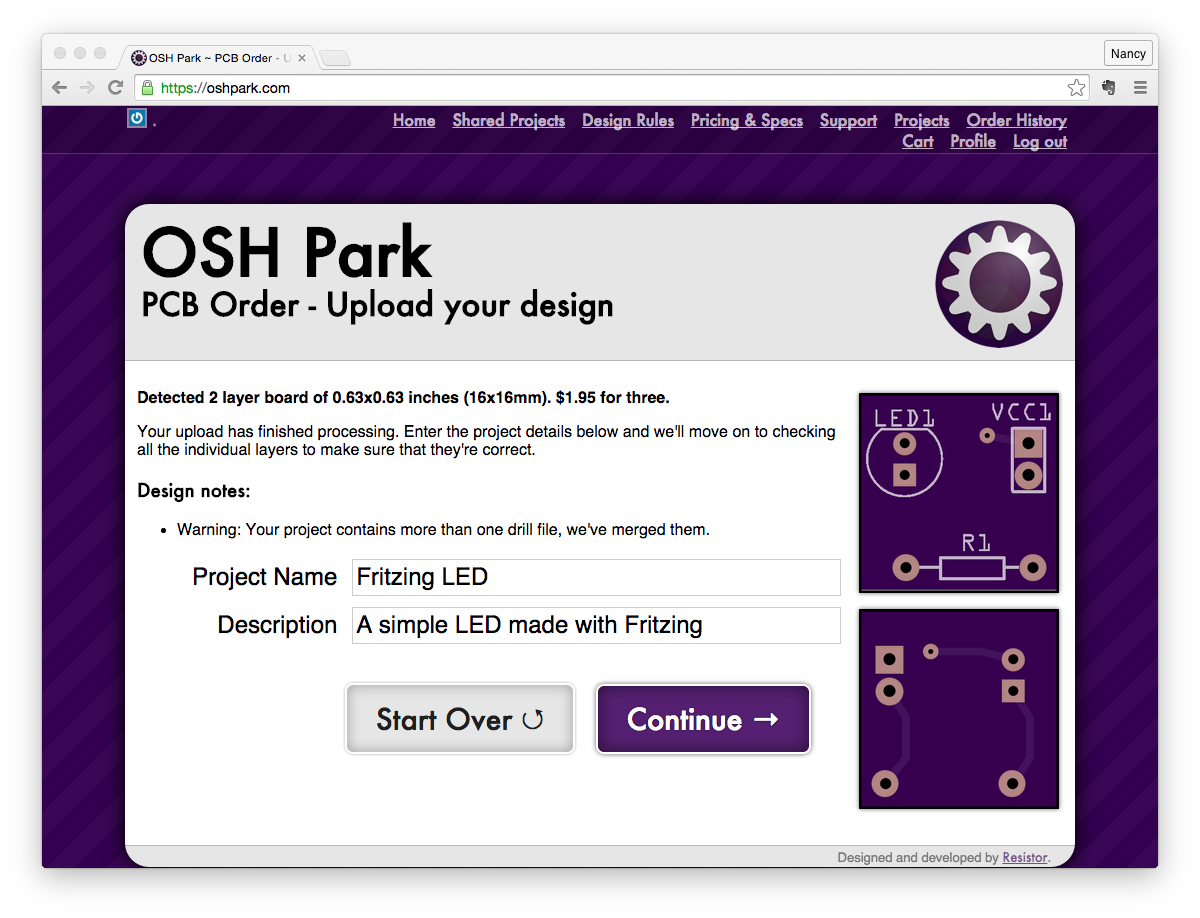Click the "Your upload has finished processing" paragraph

pyautogui.click(x=486, y=441)
